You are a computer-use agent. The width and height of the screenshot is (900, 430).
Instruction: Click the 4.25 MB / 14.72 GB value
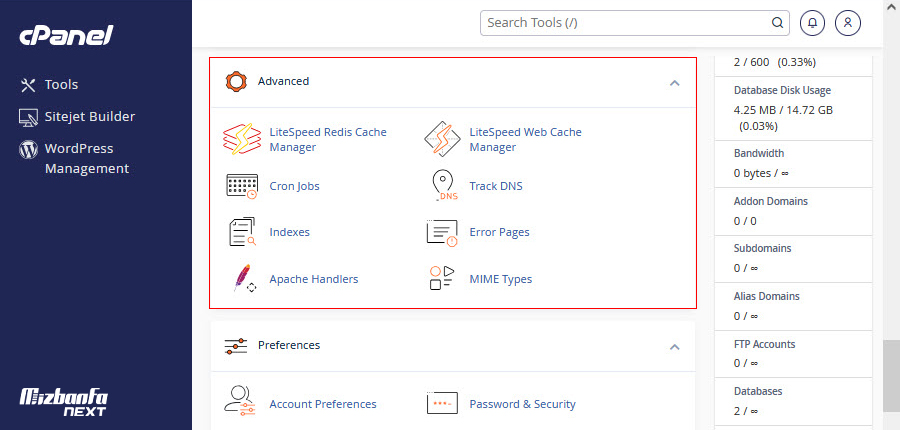click(783, 110)
